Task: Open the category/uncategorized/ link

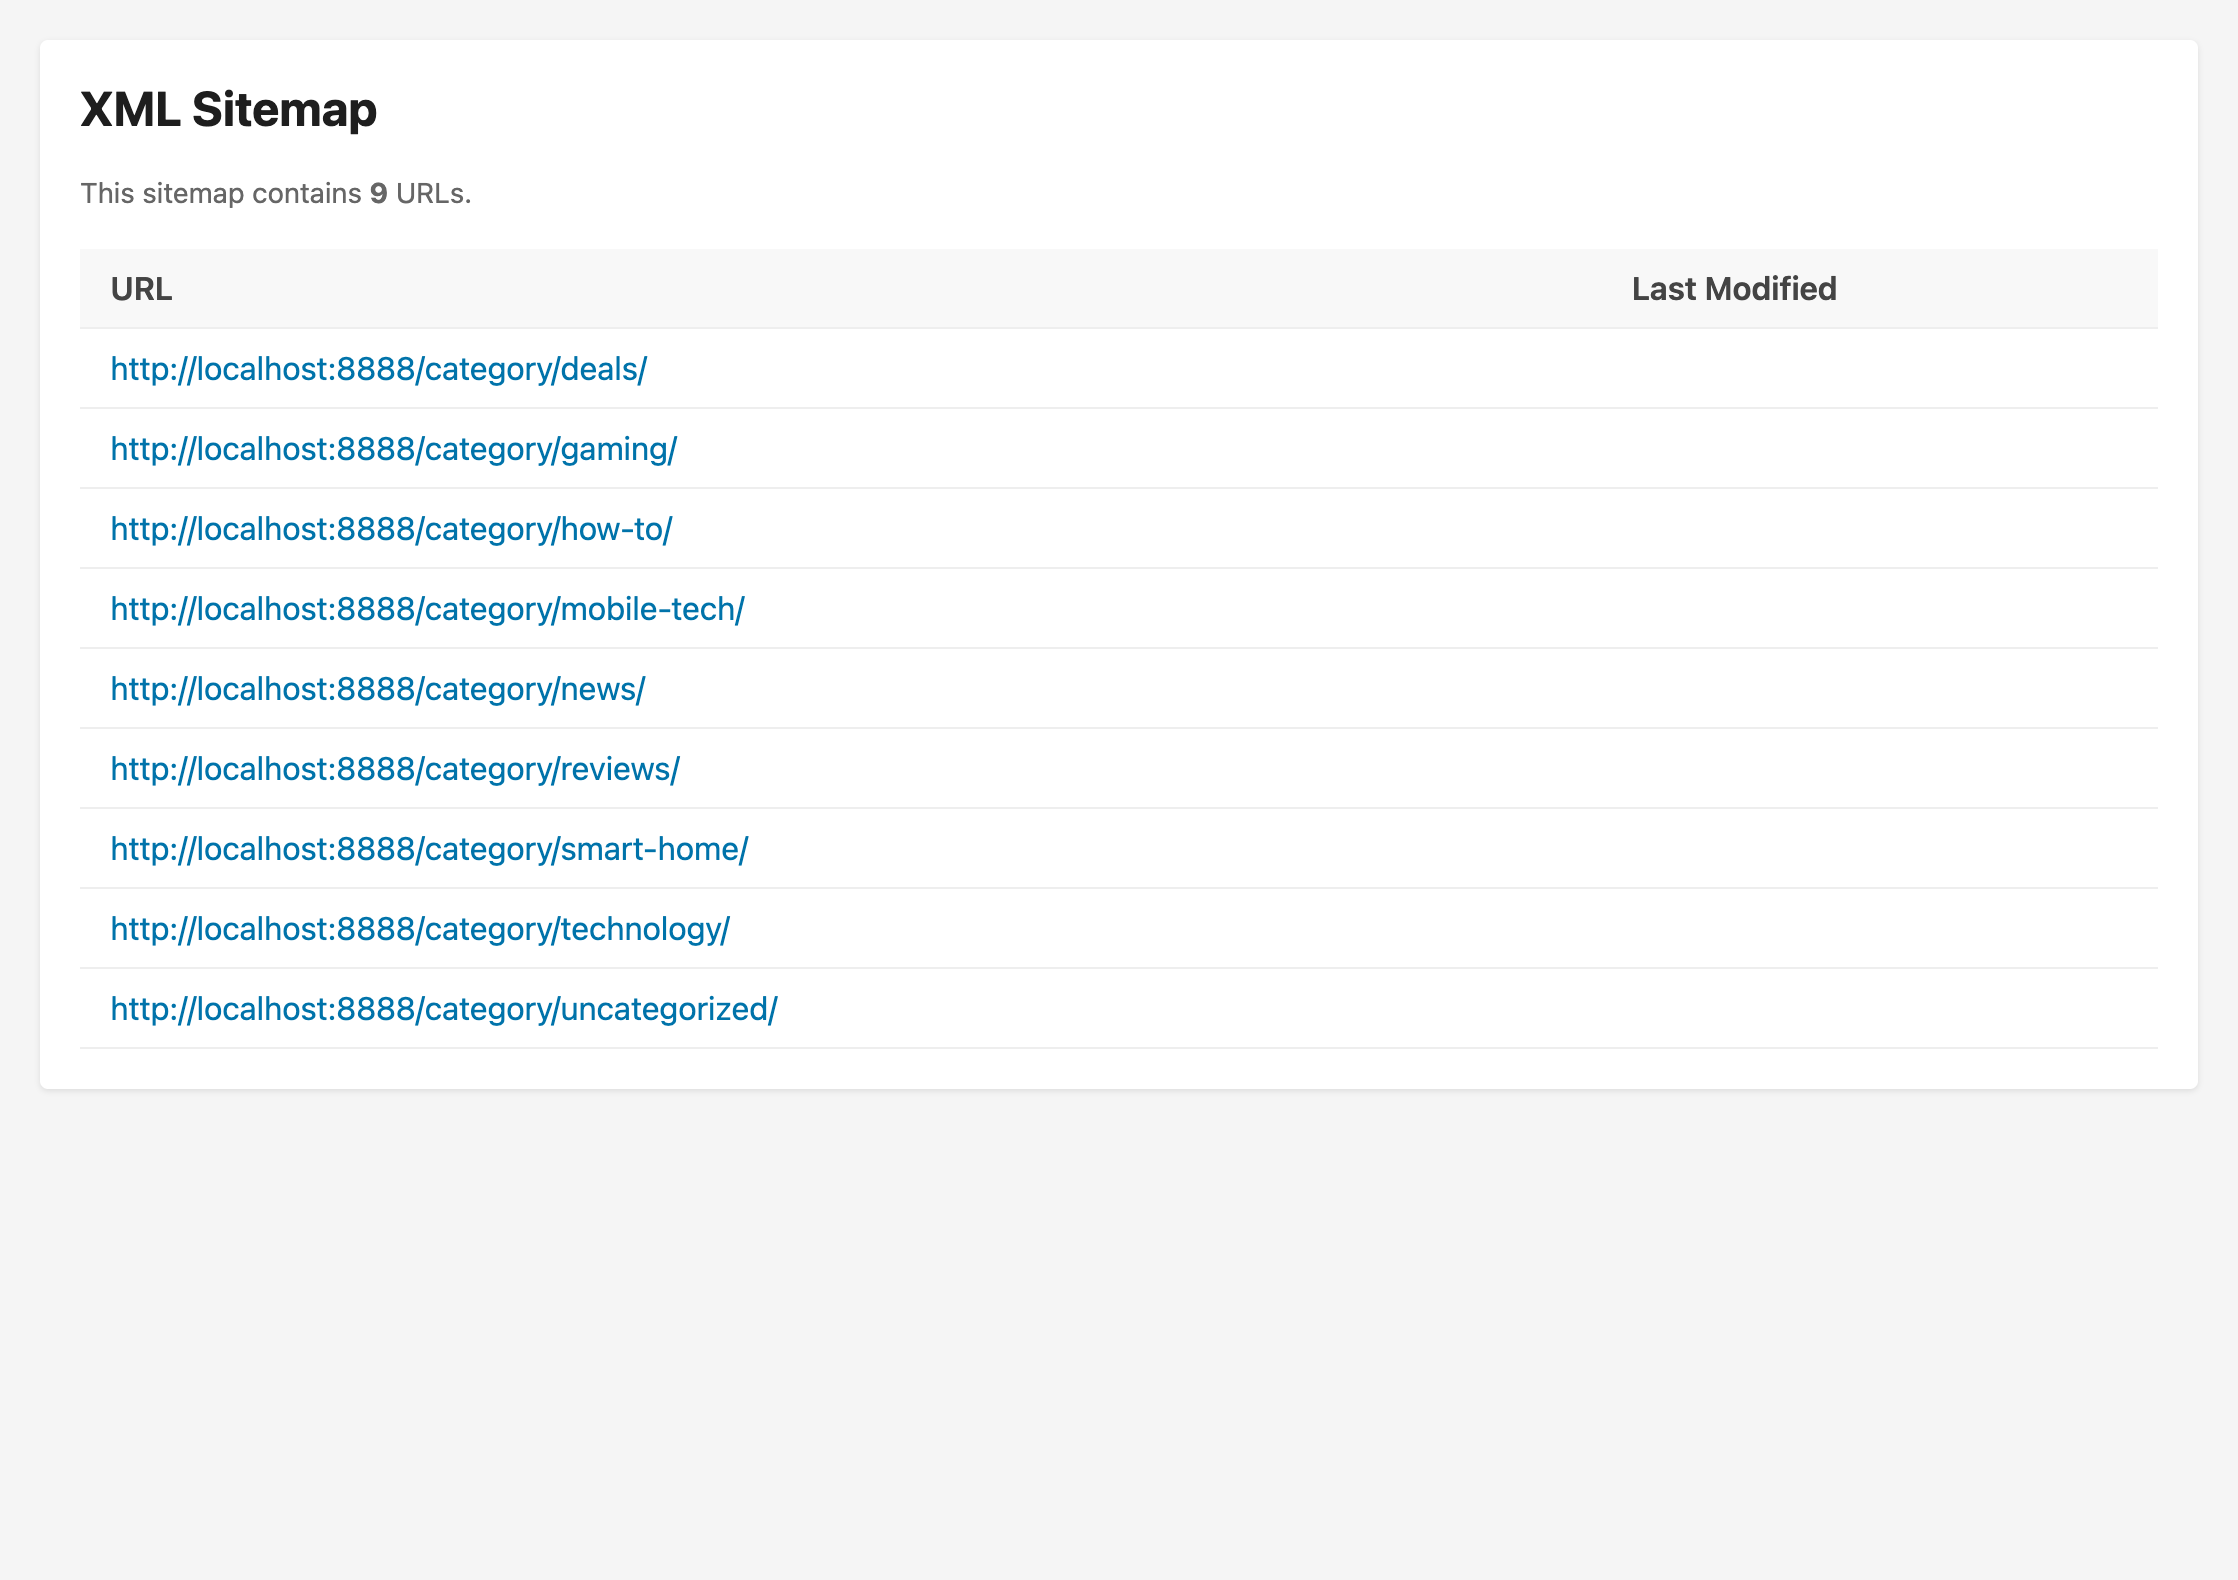Action: click(444, 1009)
